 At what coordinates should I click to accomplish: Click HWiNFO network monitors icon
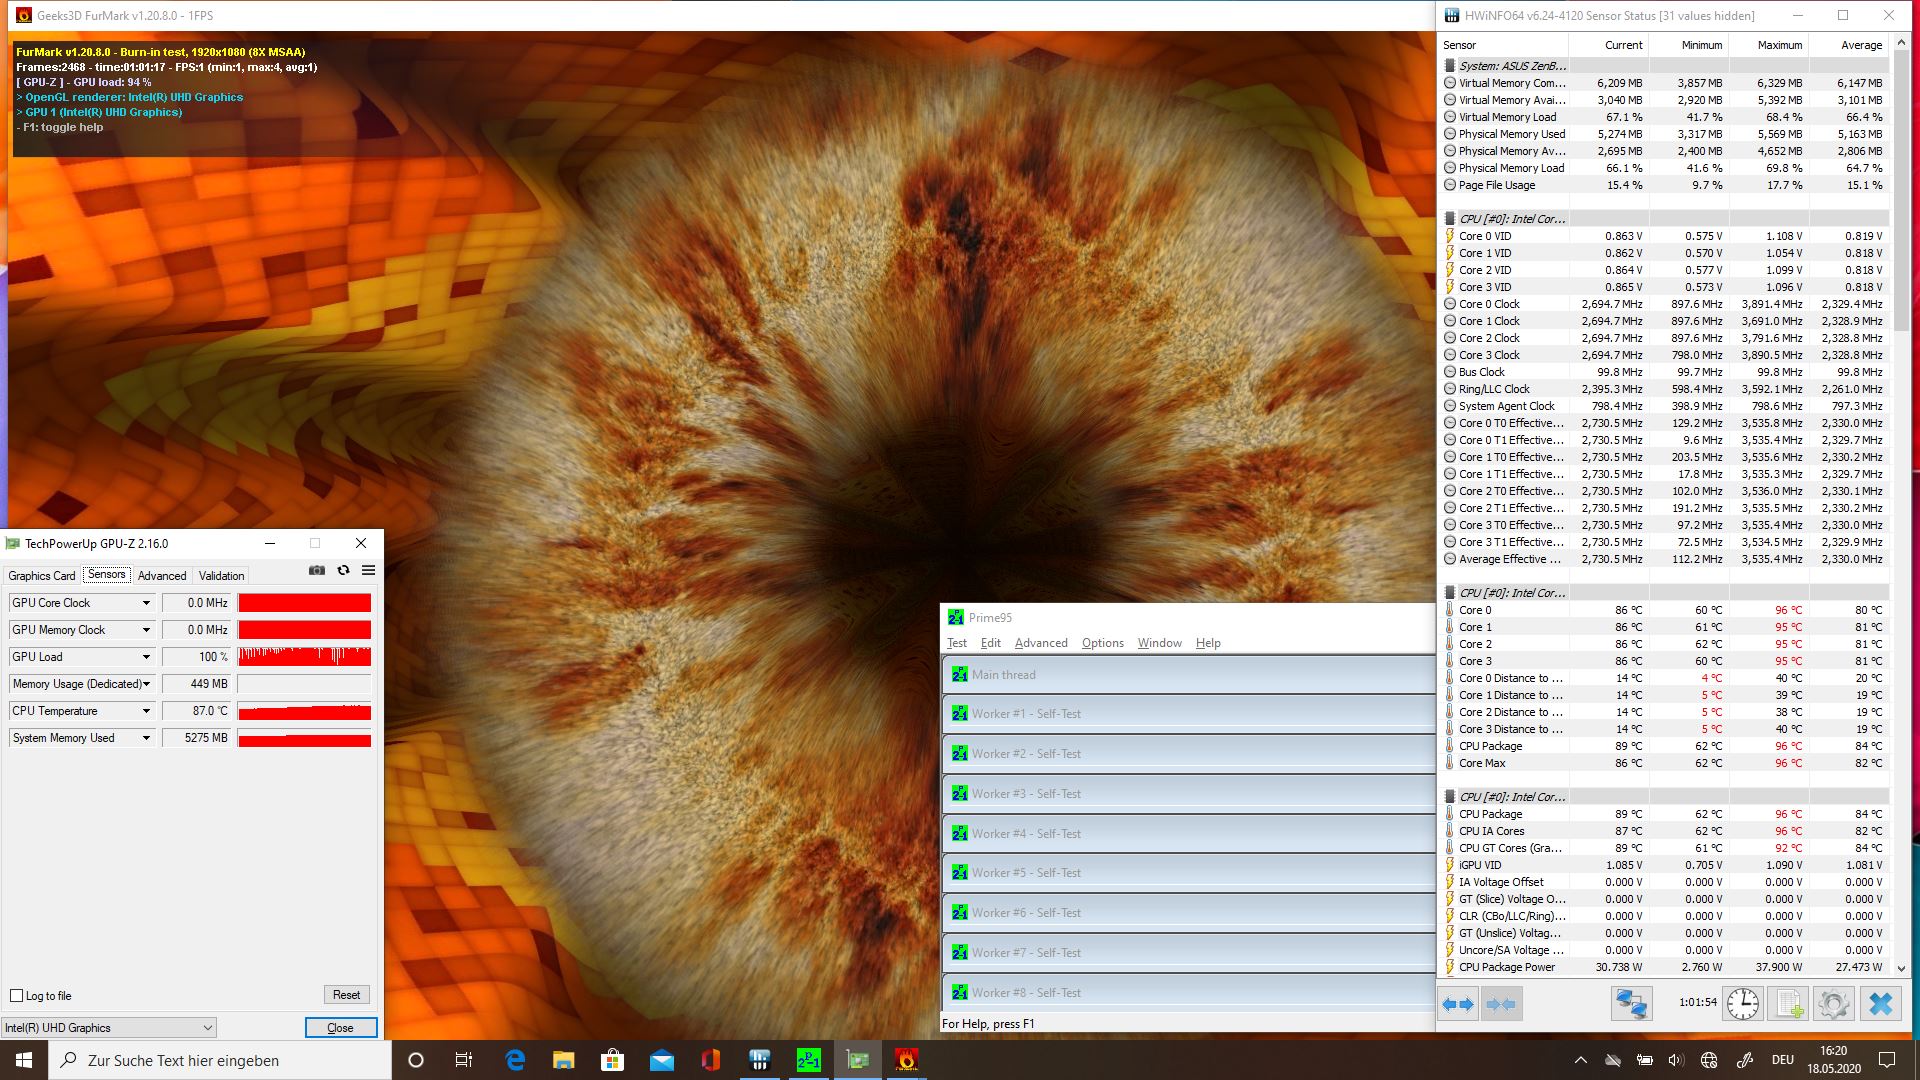[1631, 1004]
